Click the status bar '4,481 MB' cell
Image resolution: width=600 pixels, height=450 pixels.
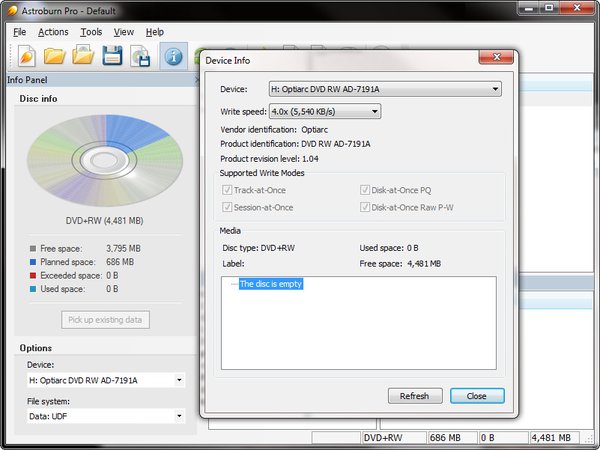pos(555,438)
